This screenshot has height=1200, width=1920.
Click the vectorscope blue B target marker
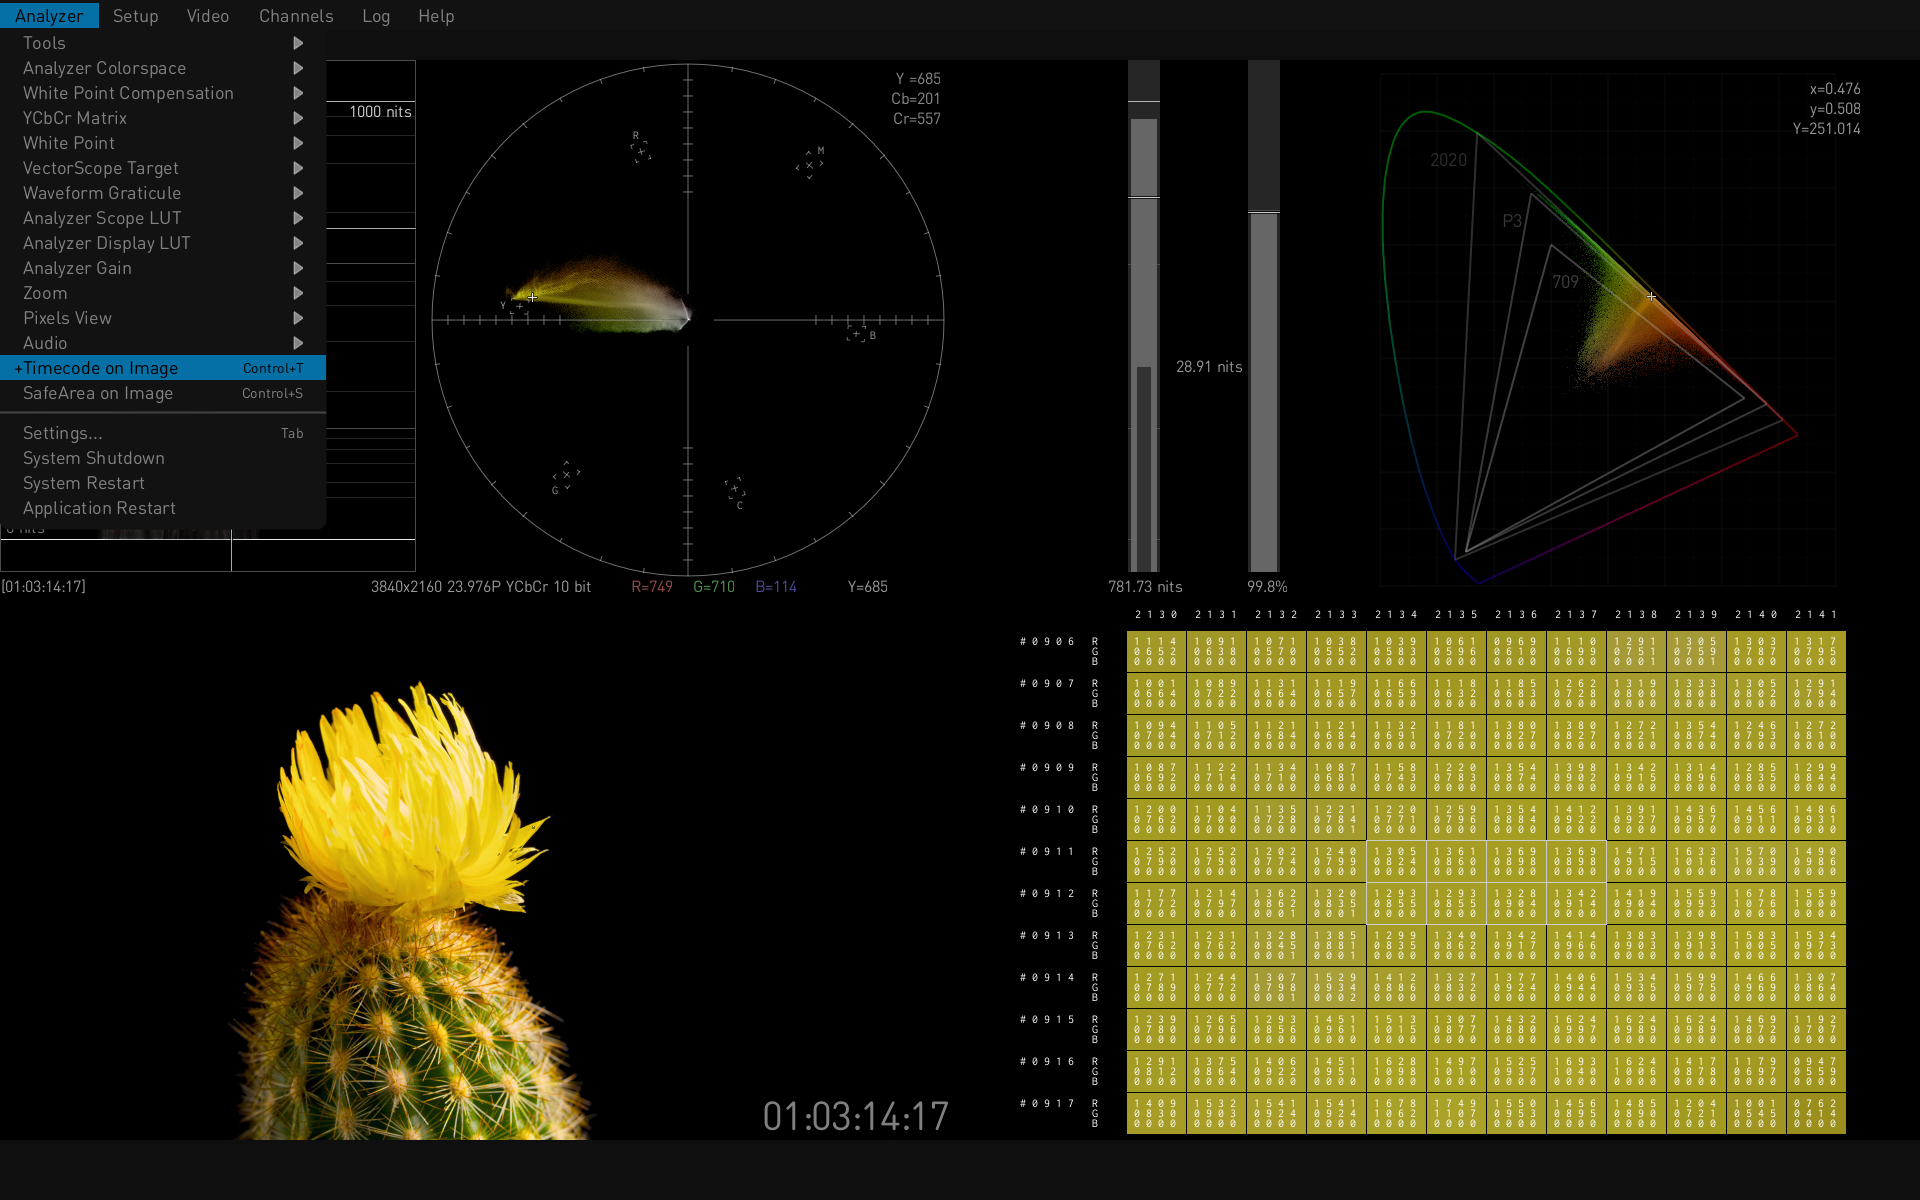(856, 333)
